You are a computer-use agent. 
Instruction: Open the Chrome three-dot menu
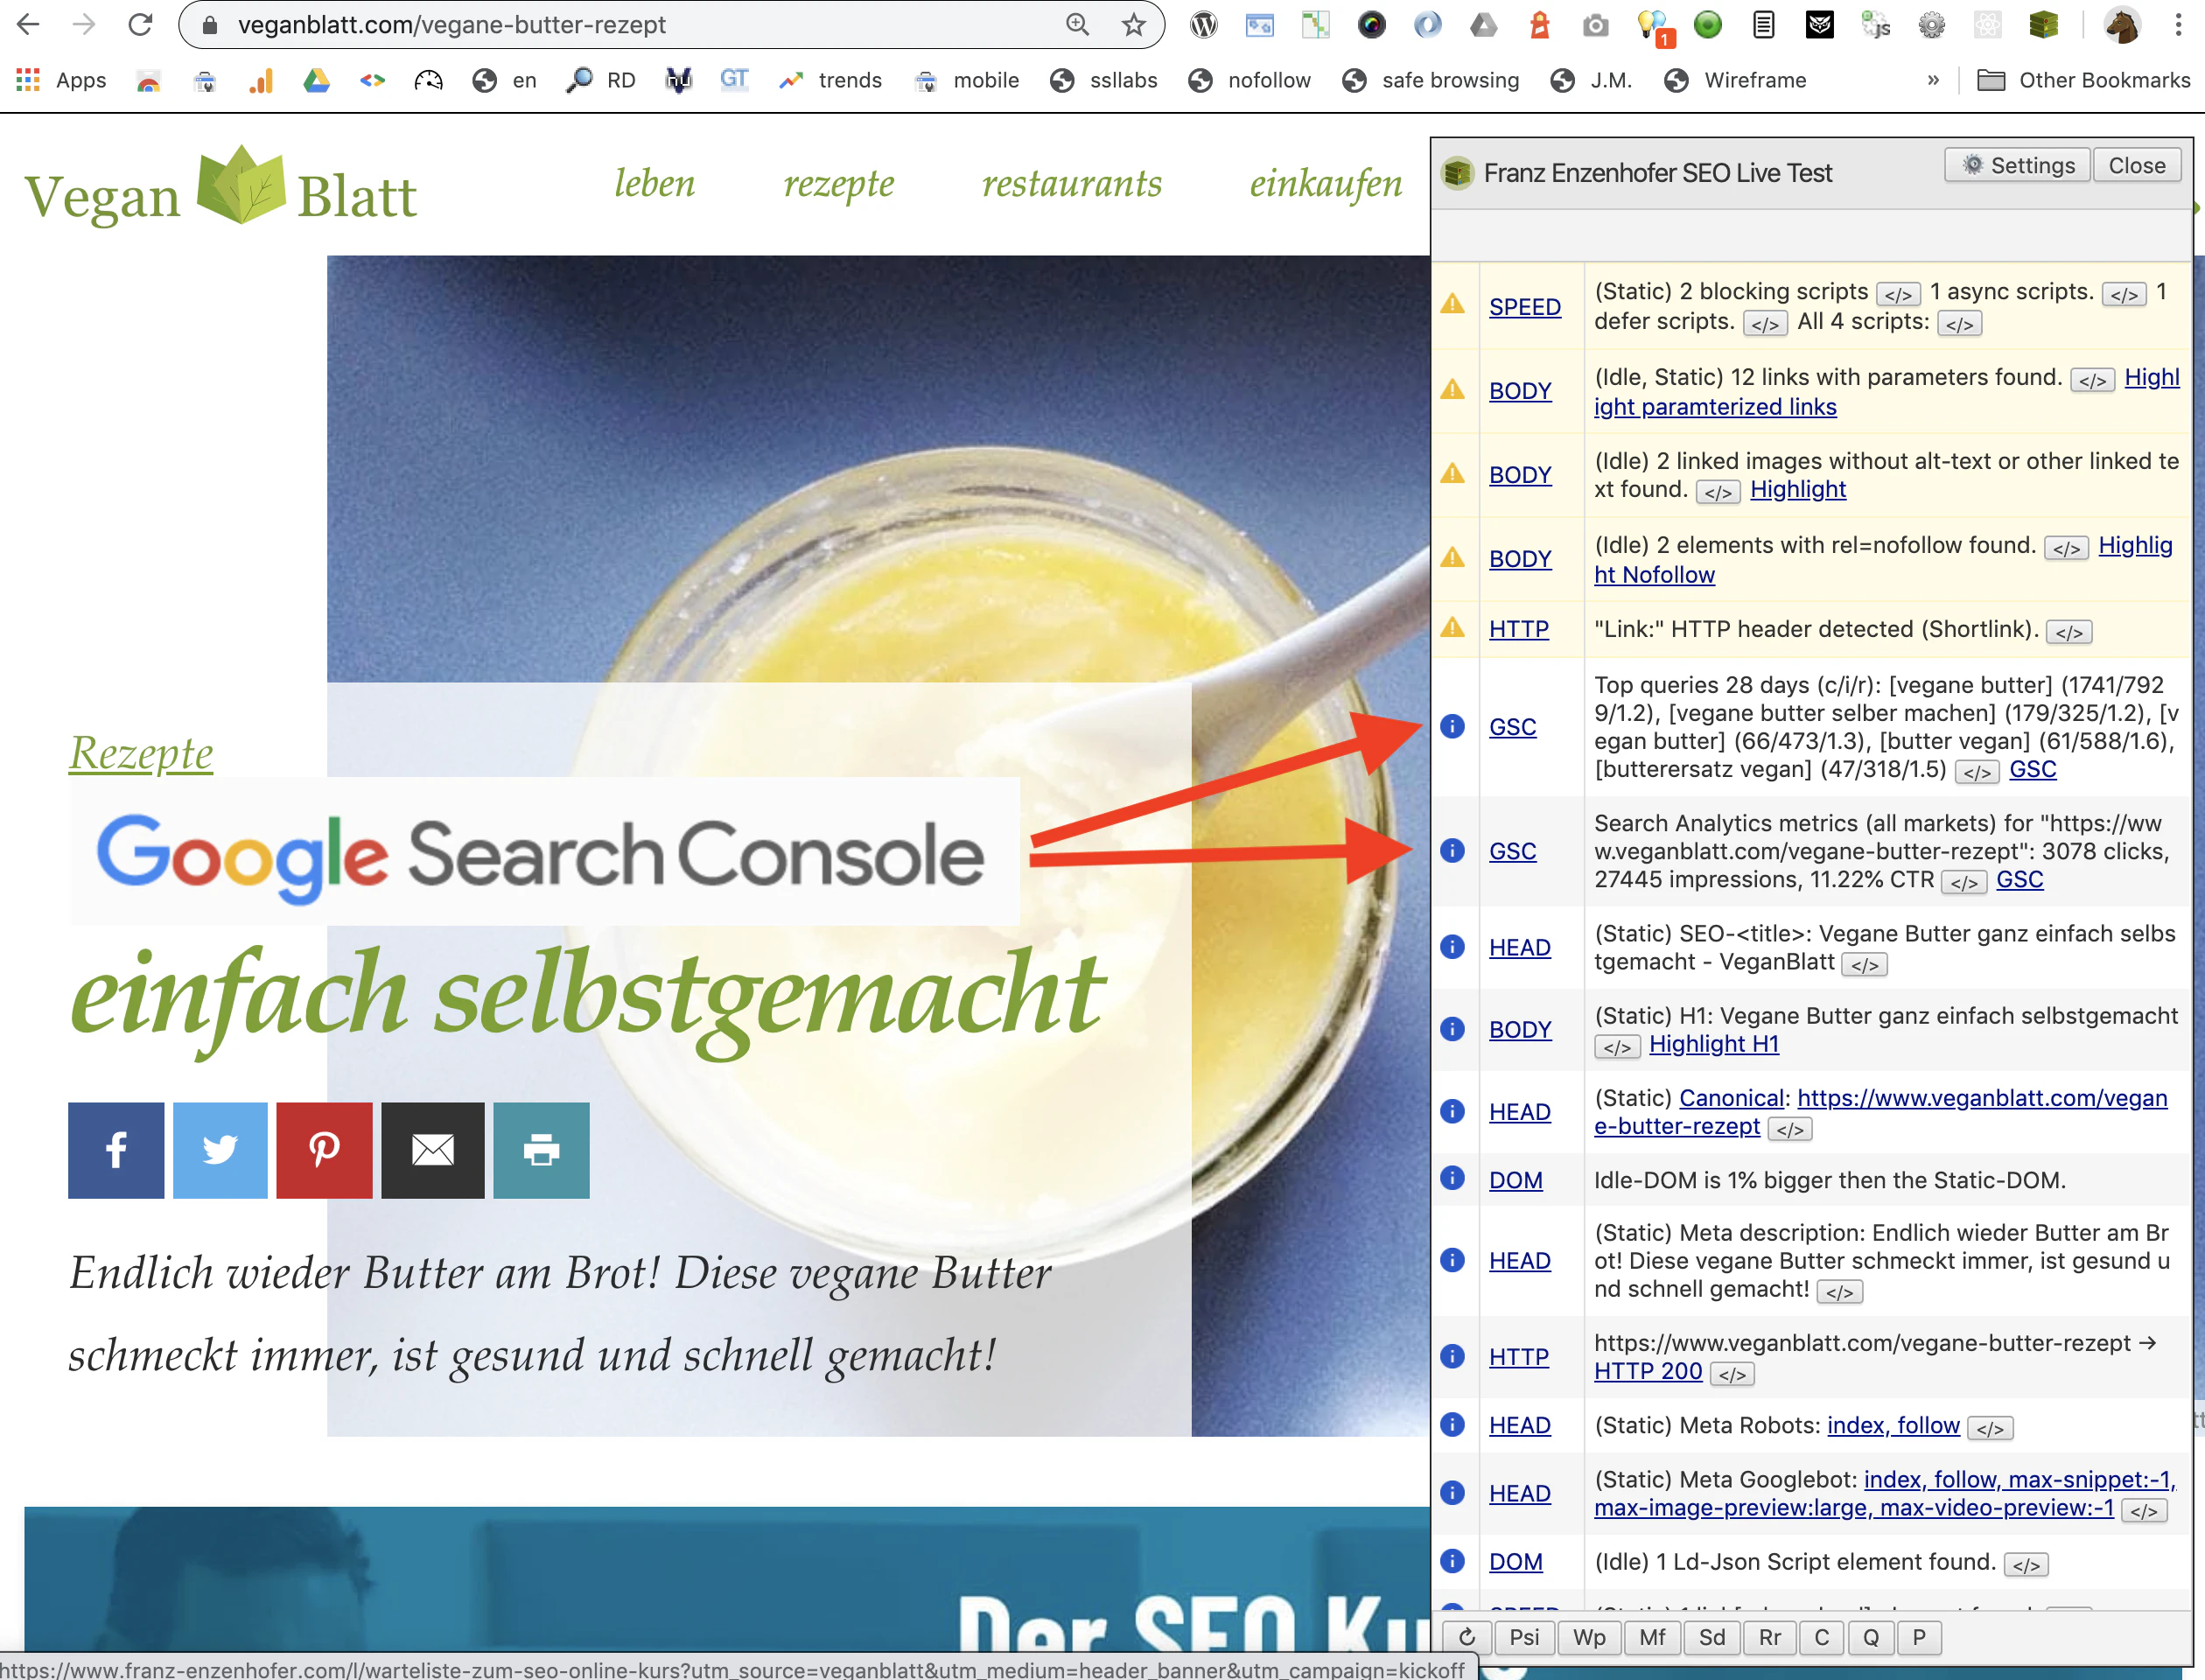2180,24
